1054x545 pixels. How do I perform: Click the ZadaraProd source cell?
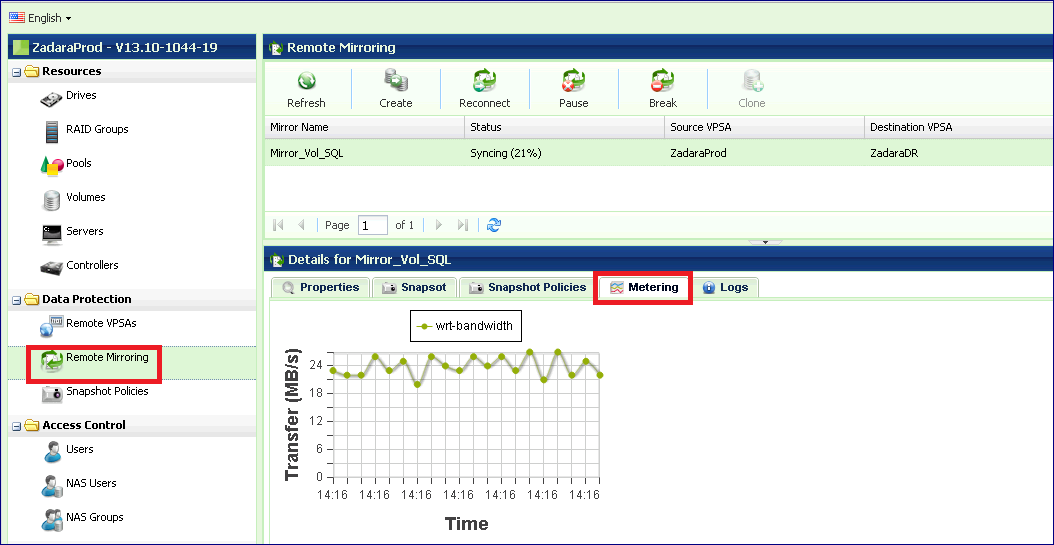[x=698, y=153]
